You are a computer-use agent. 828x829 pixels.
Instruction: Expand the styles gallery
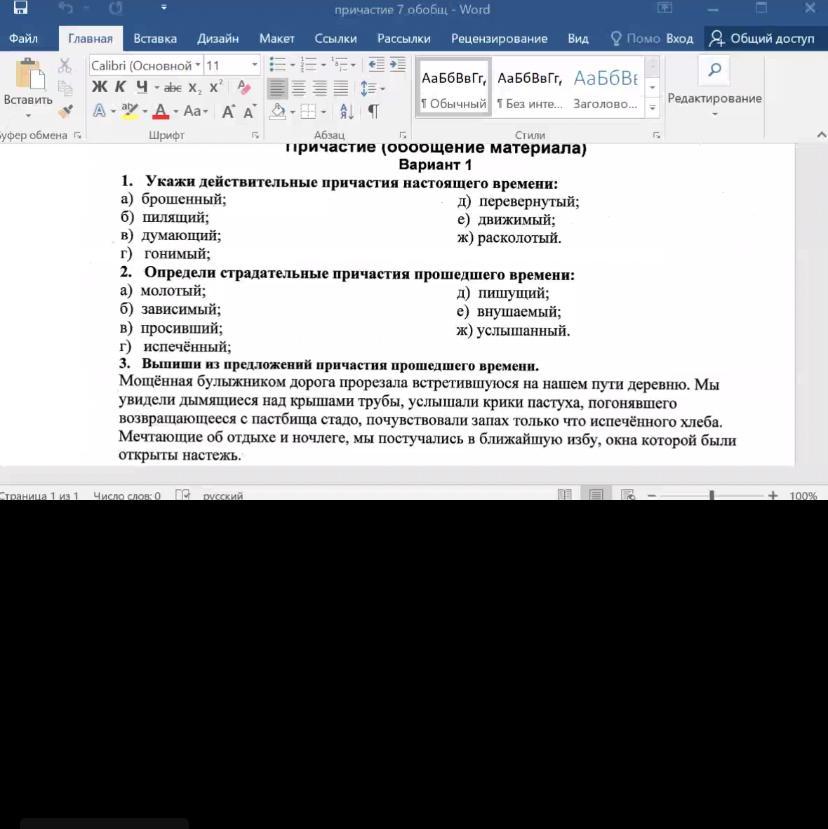[652, 108]
